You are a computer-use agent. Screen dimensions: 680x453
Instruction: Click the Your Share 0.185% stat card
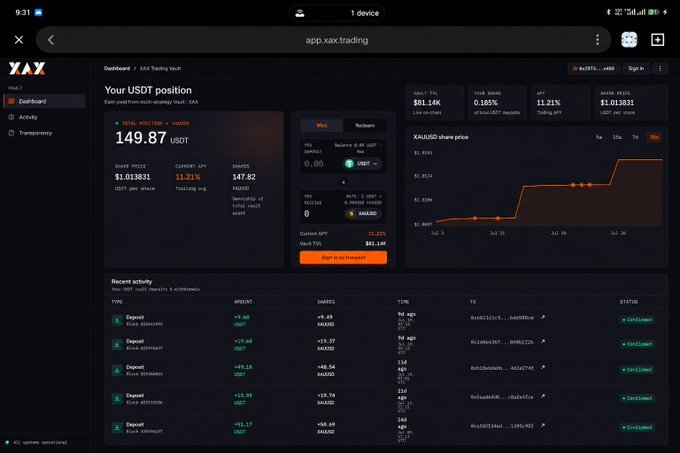497,103
